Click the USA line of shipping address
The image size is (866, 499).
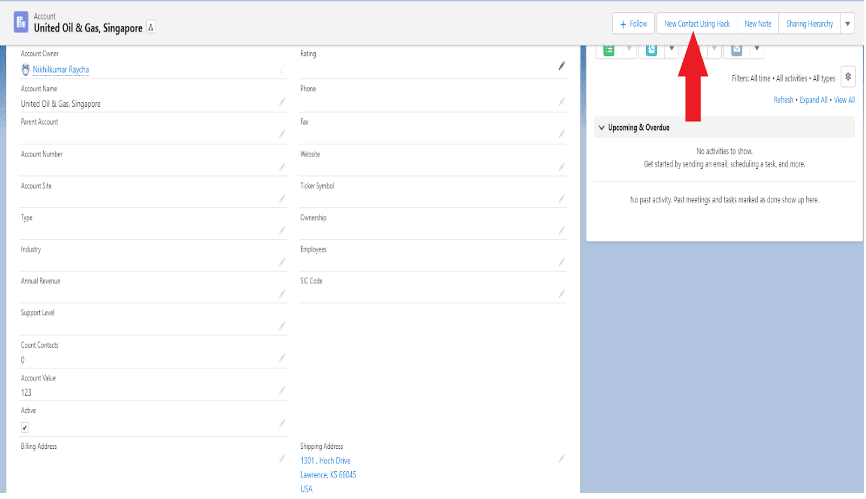pos(306,489)
